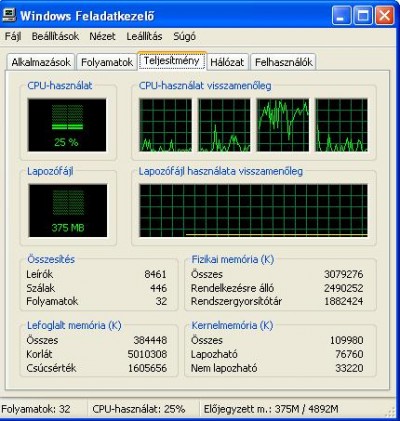
Task: Click the Rendszergyorsítótár value 1882424
Action: point(344,301)
